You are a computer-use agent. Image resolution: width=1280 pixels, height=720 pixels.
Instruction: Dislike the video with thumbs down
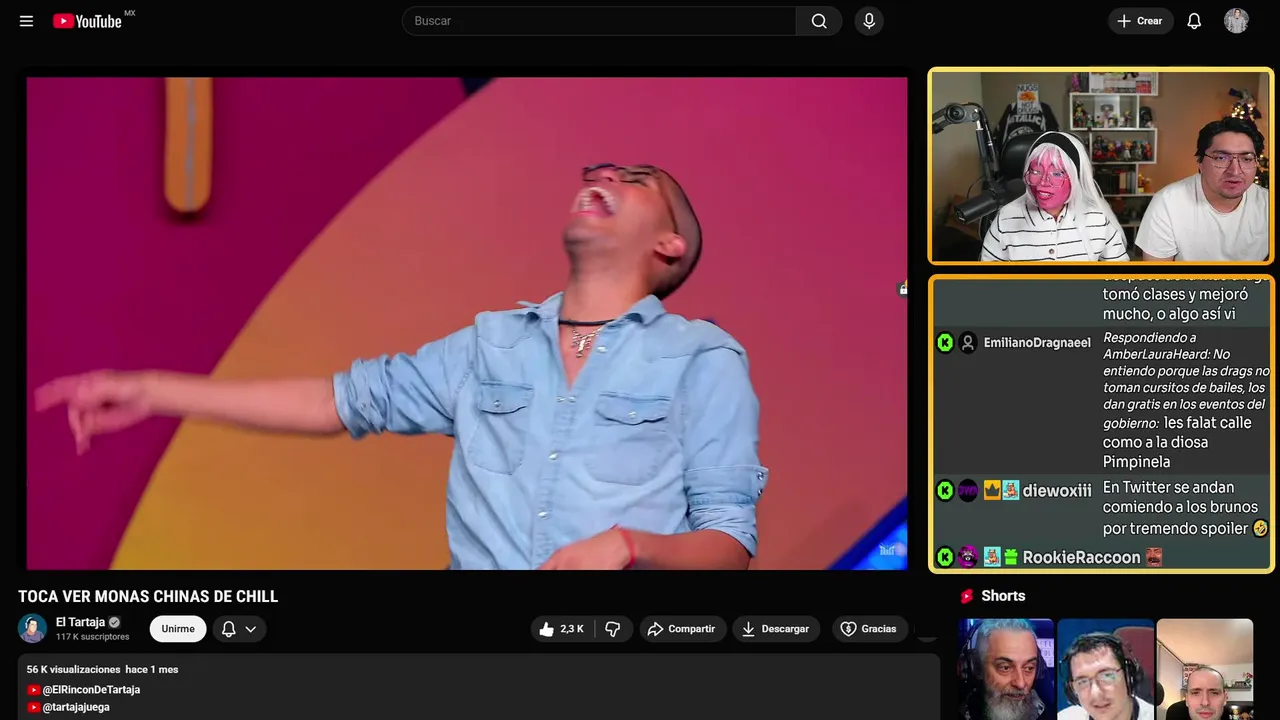(613, 629)
